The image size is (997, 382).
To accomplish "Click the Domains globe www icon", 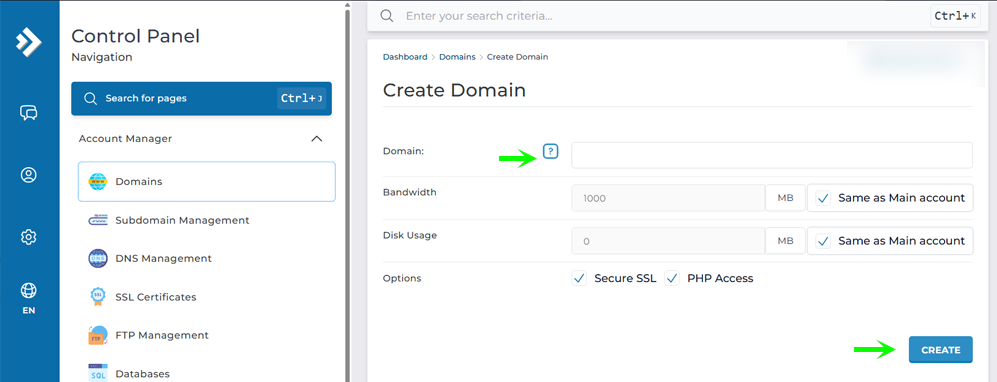I will pyautogui.click(x=98, y=182).
